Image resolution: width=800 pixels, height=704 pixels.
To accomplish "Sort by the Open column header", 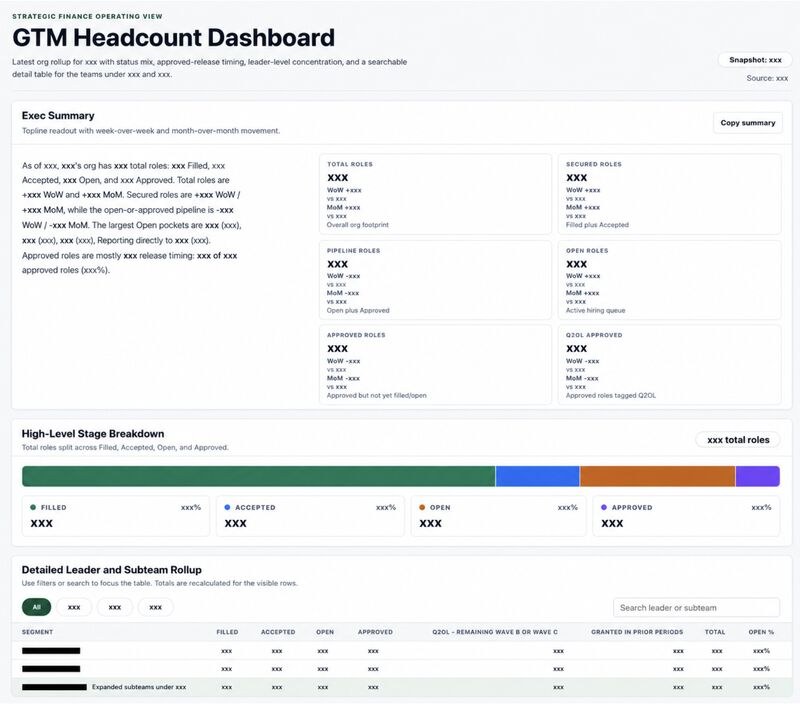I will [325, 632].
